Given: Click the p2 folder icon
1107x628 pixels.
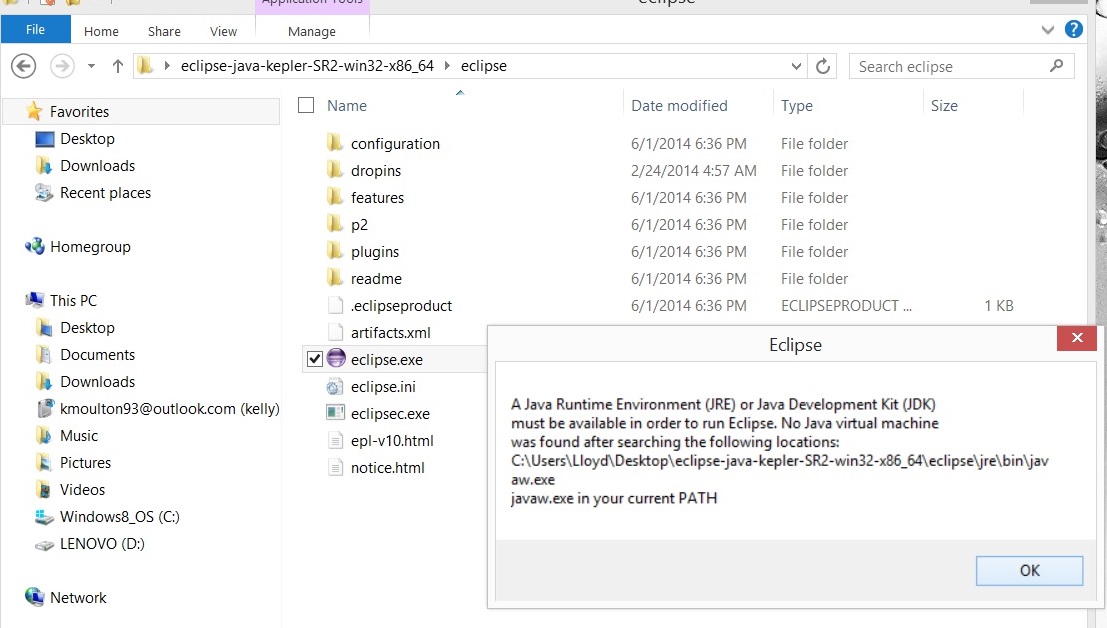Looking at the screenshot, I should point(335,224).
